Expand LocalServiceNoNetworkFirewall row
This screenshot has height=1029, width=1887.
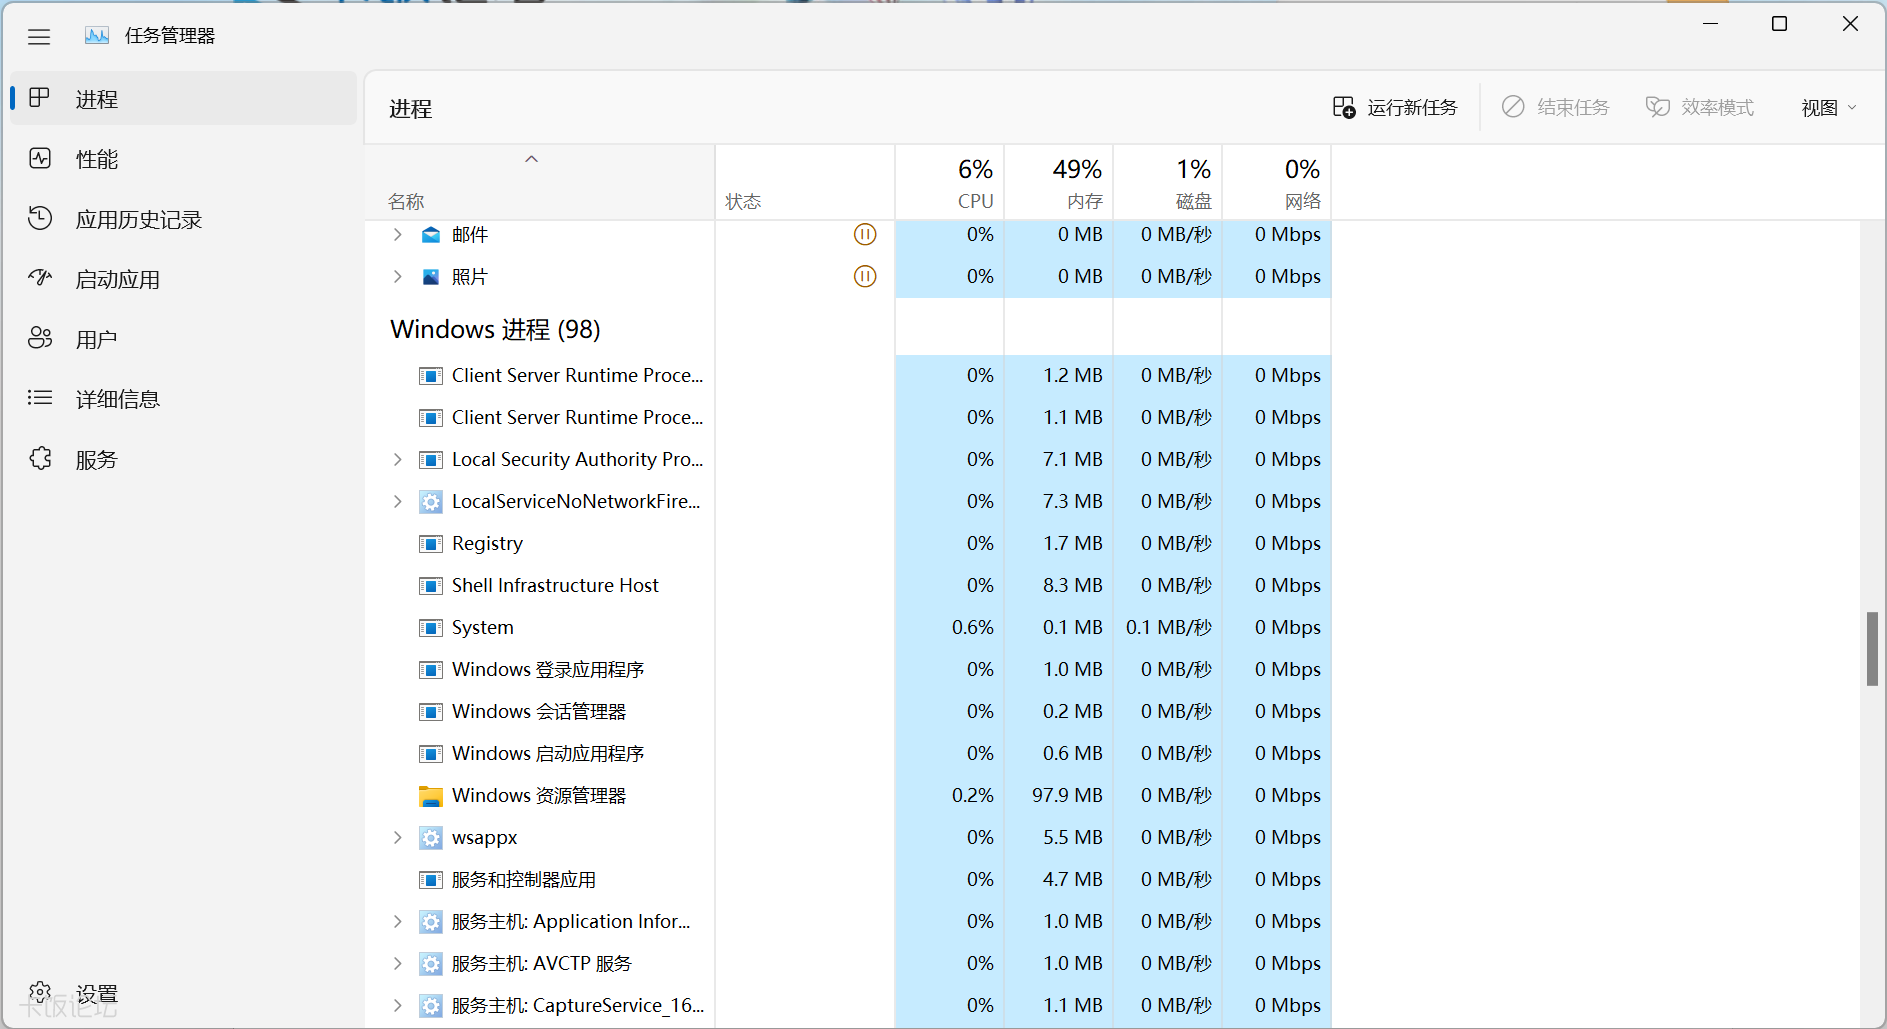pos(398,501)
